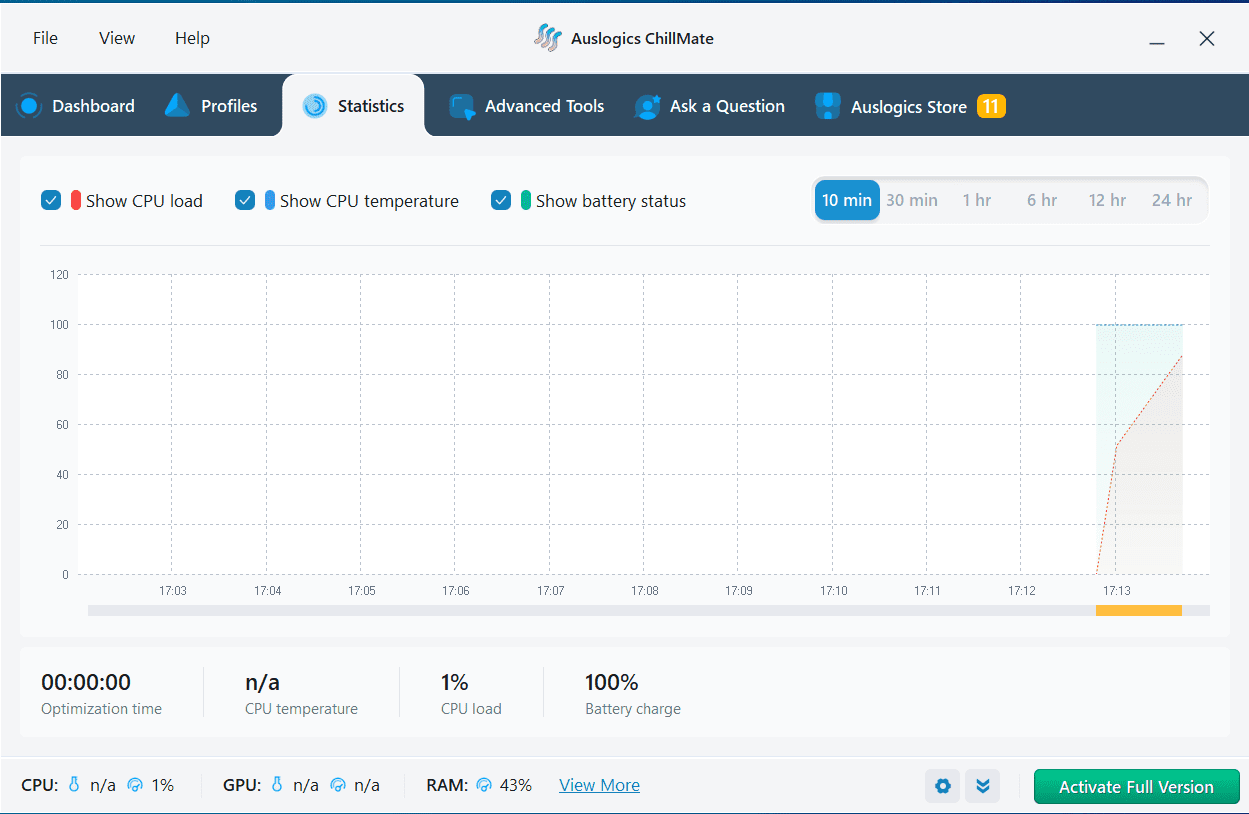
Task: Click the Ask a Question person icon
Action: (647, 106)
